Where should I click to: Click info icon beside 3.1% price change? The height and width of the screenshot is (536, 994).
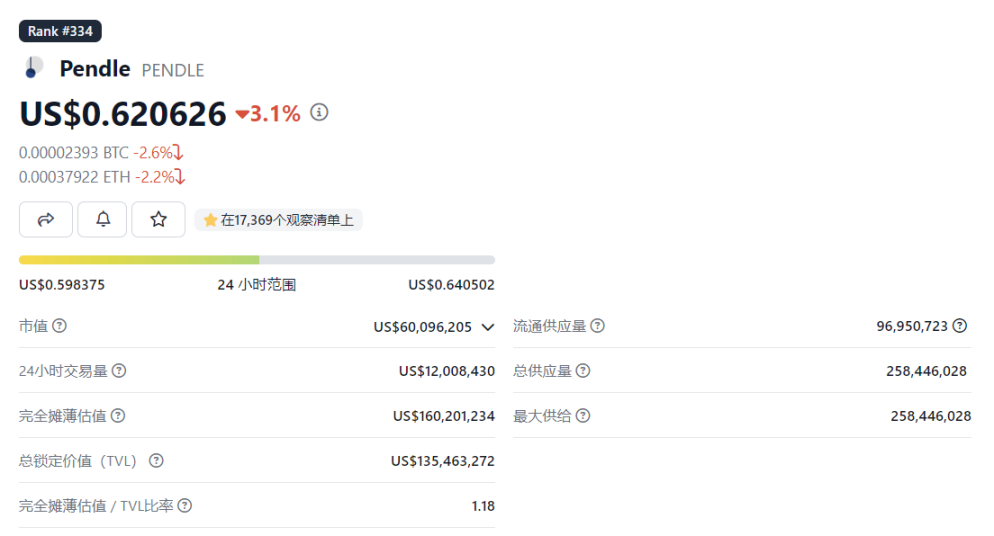(319, 113)
